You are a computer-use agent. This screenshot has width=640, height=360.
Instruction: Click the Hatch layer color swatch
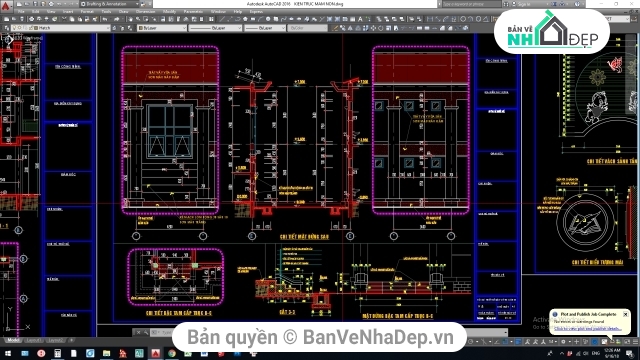[36, 28]
